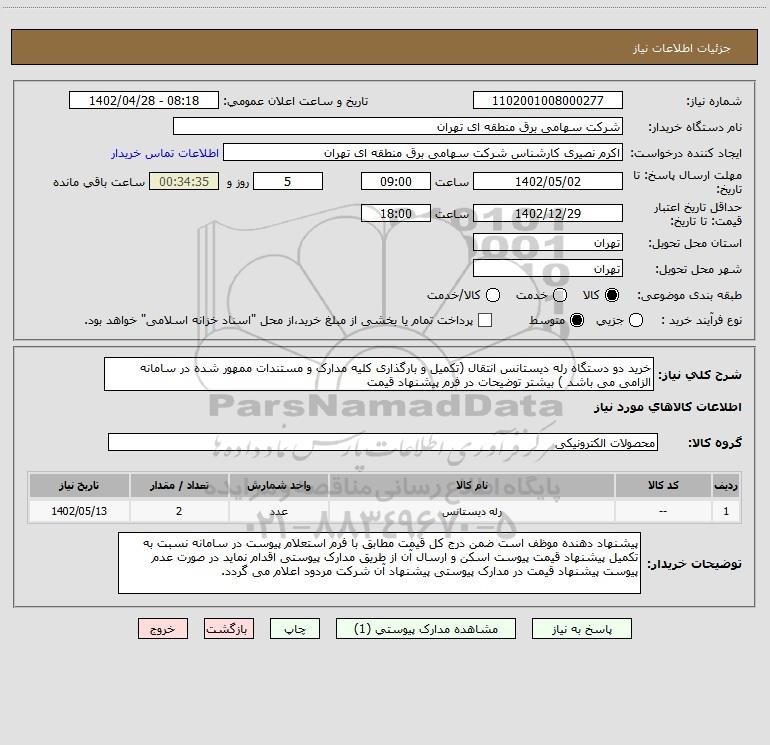
Task: Click the ردیف column header
Action: point(726,485)
